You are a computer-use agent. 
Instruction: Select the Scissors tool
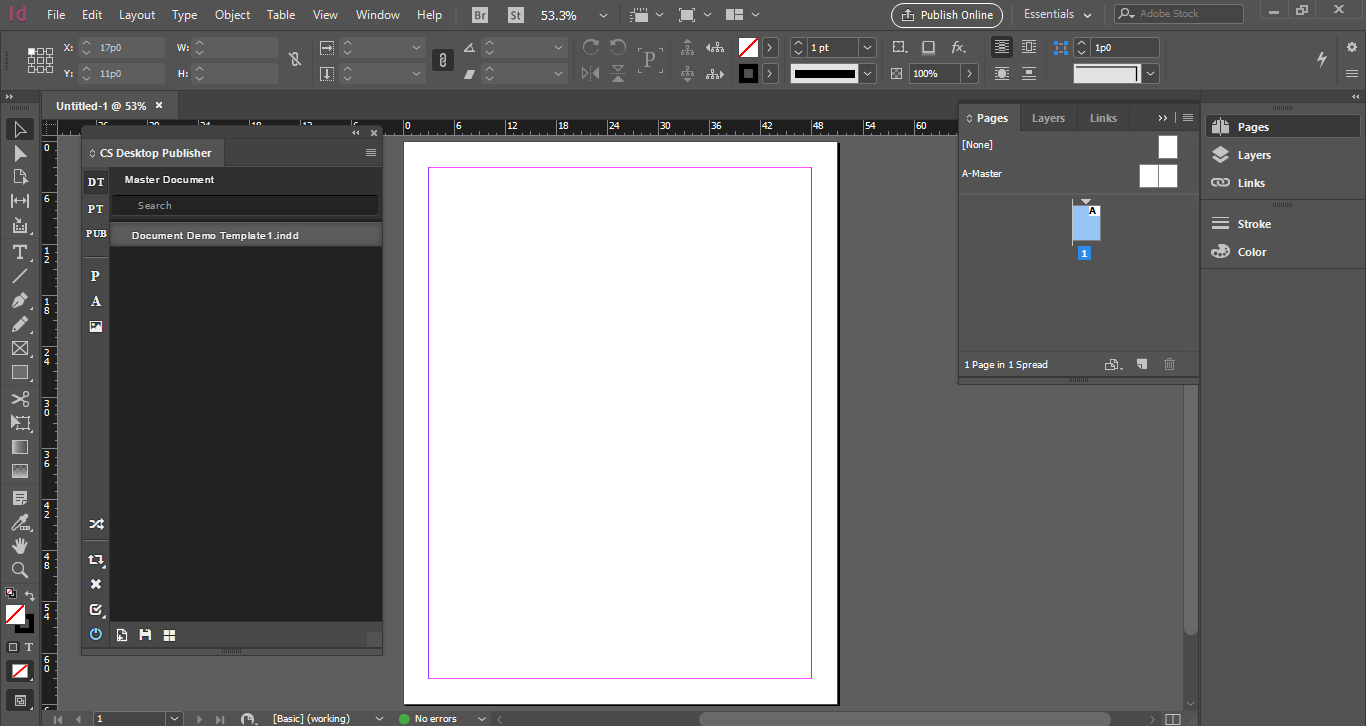point(19,399)
